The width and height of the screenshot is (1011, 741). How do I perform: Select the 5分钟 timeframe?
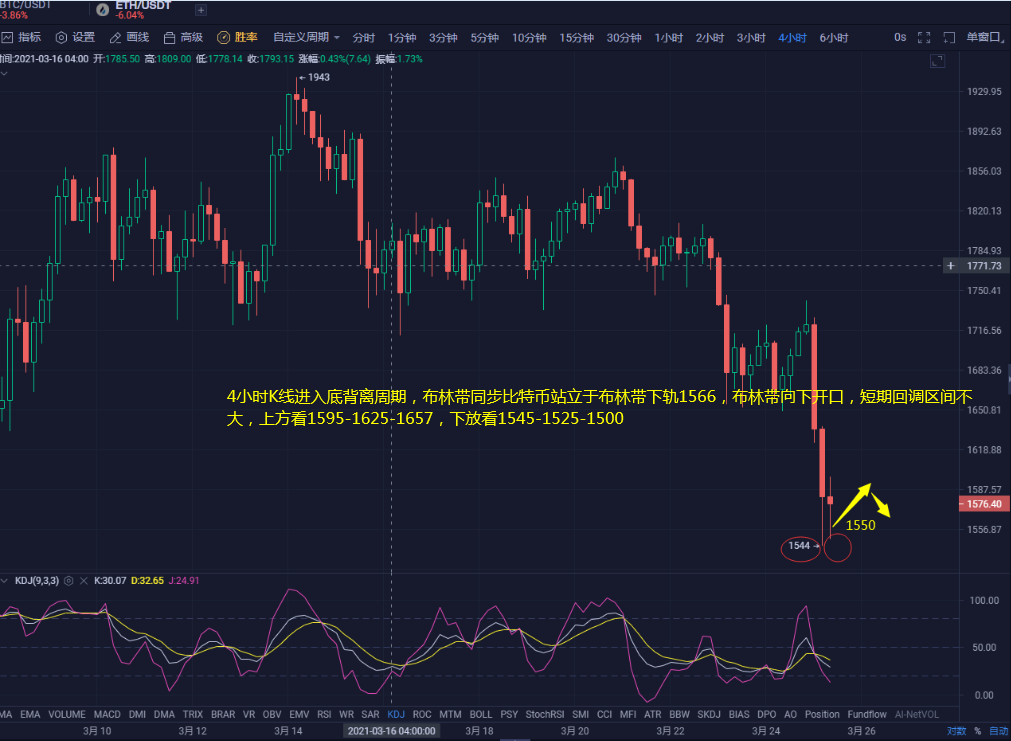coord(484,37)
